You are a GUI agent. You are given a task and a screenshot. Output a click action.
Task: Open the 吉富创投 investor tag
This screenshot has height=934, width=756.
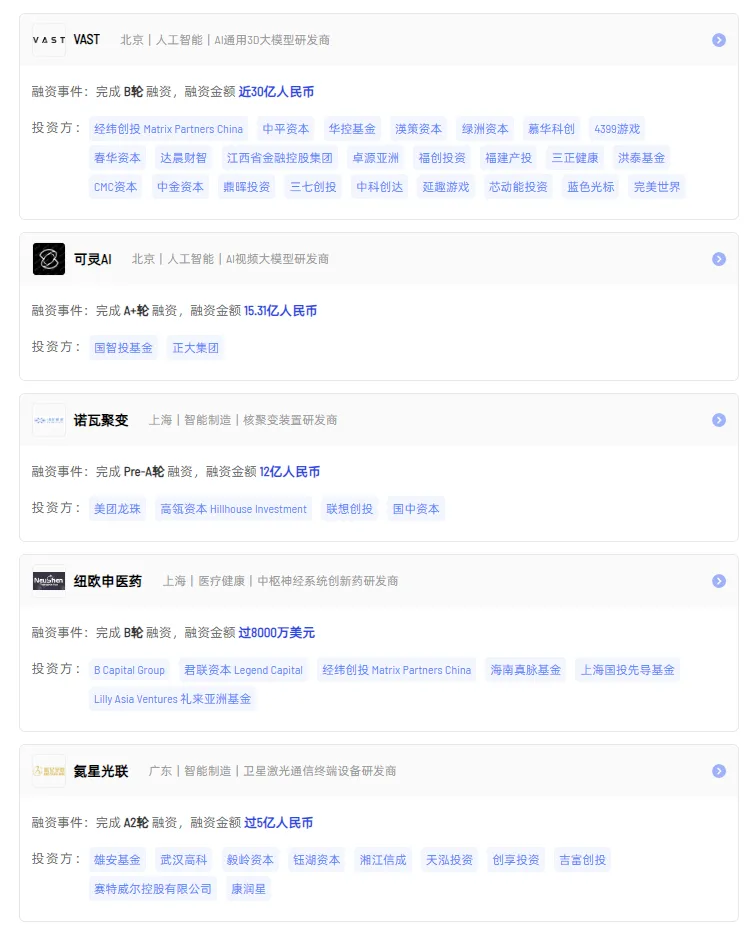582,860
